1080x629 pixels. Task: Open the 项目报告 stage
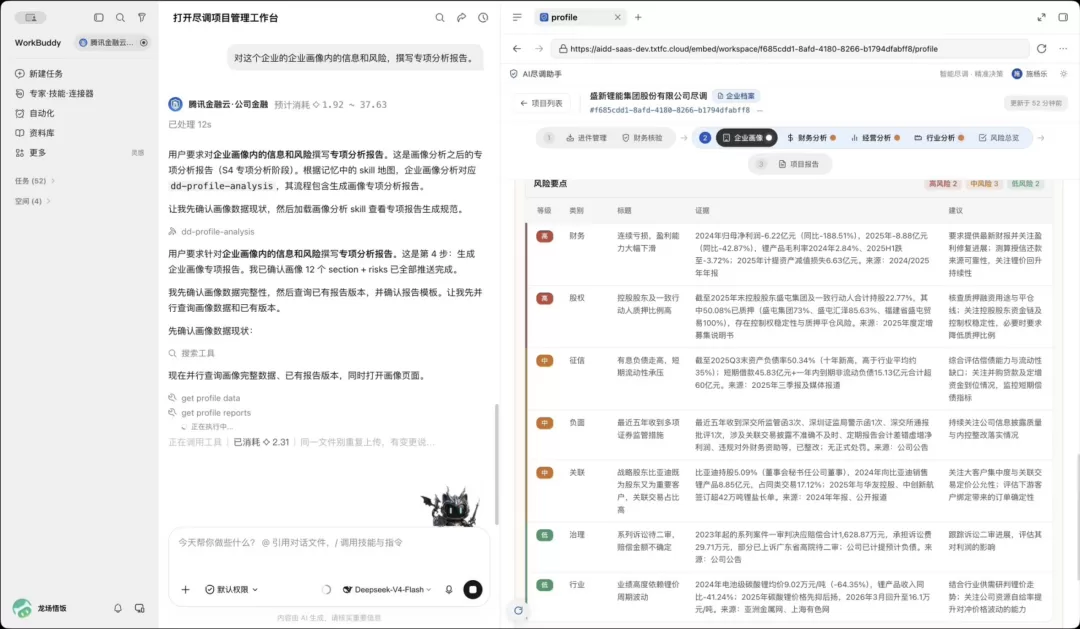[x=790, y=164]
